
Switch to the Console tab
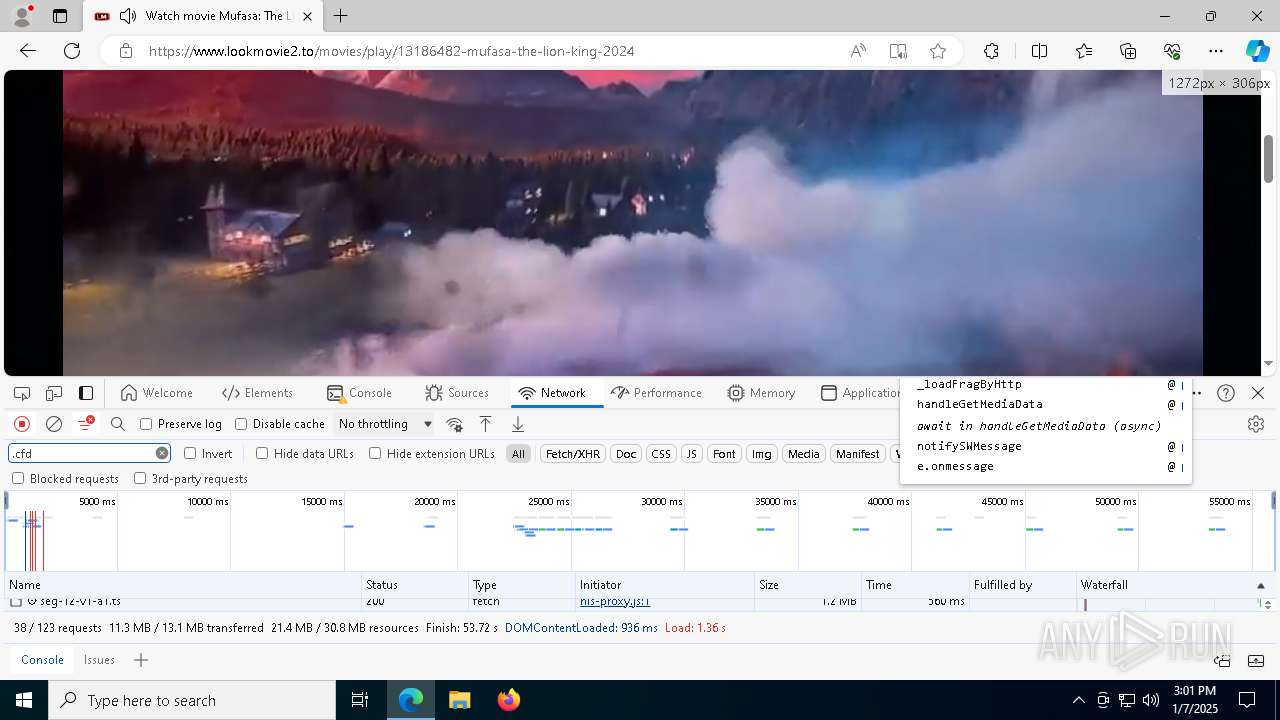pyautogui.click(x=359, y=393)
